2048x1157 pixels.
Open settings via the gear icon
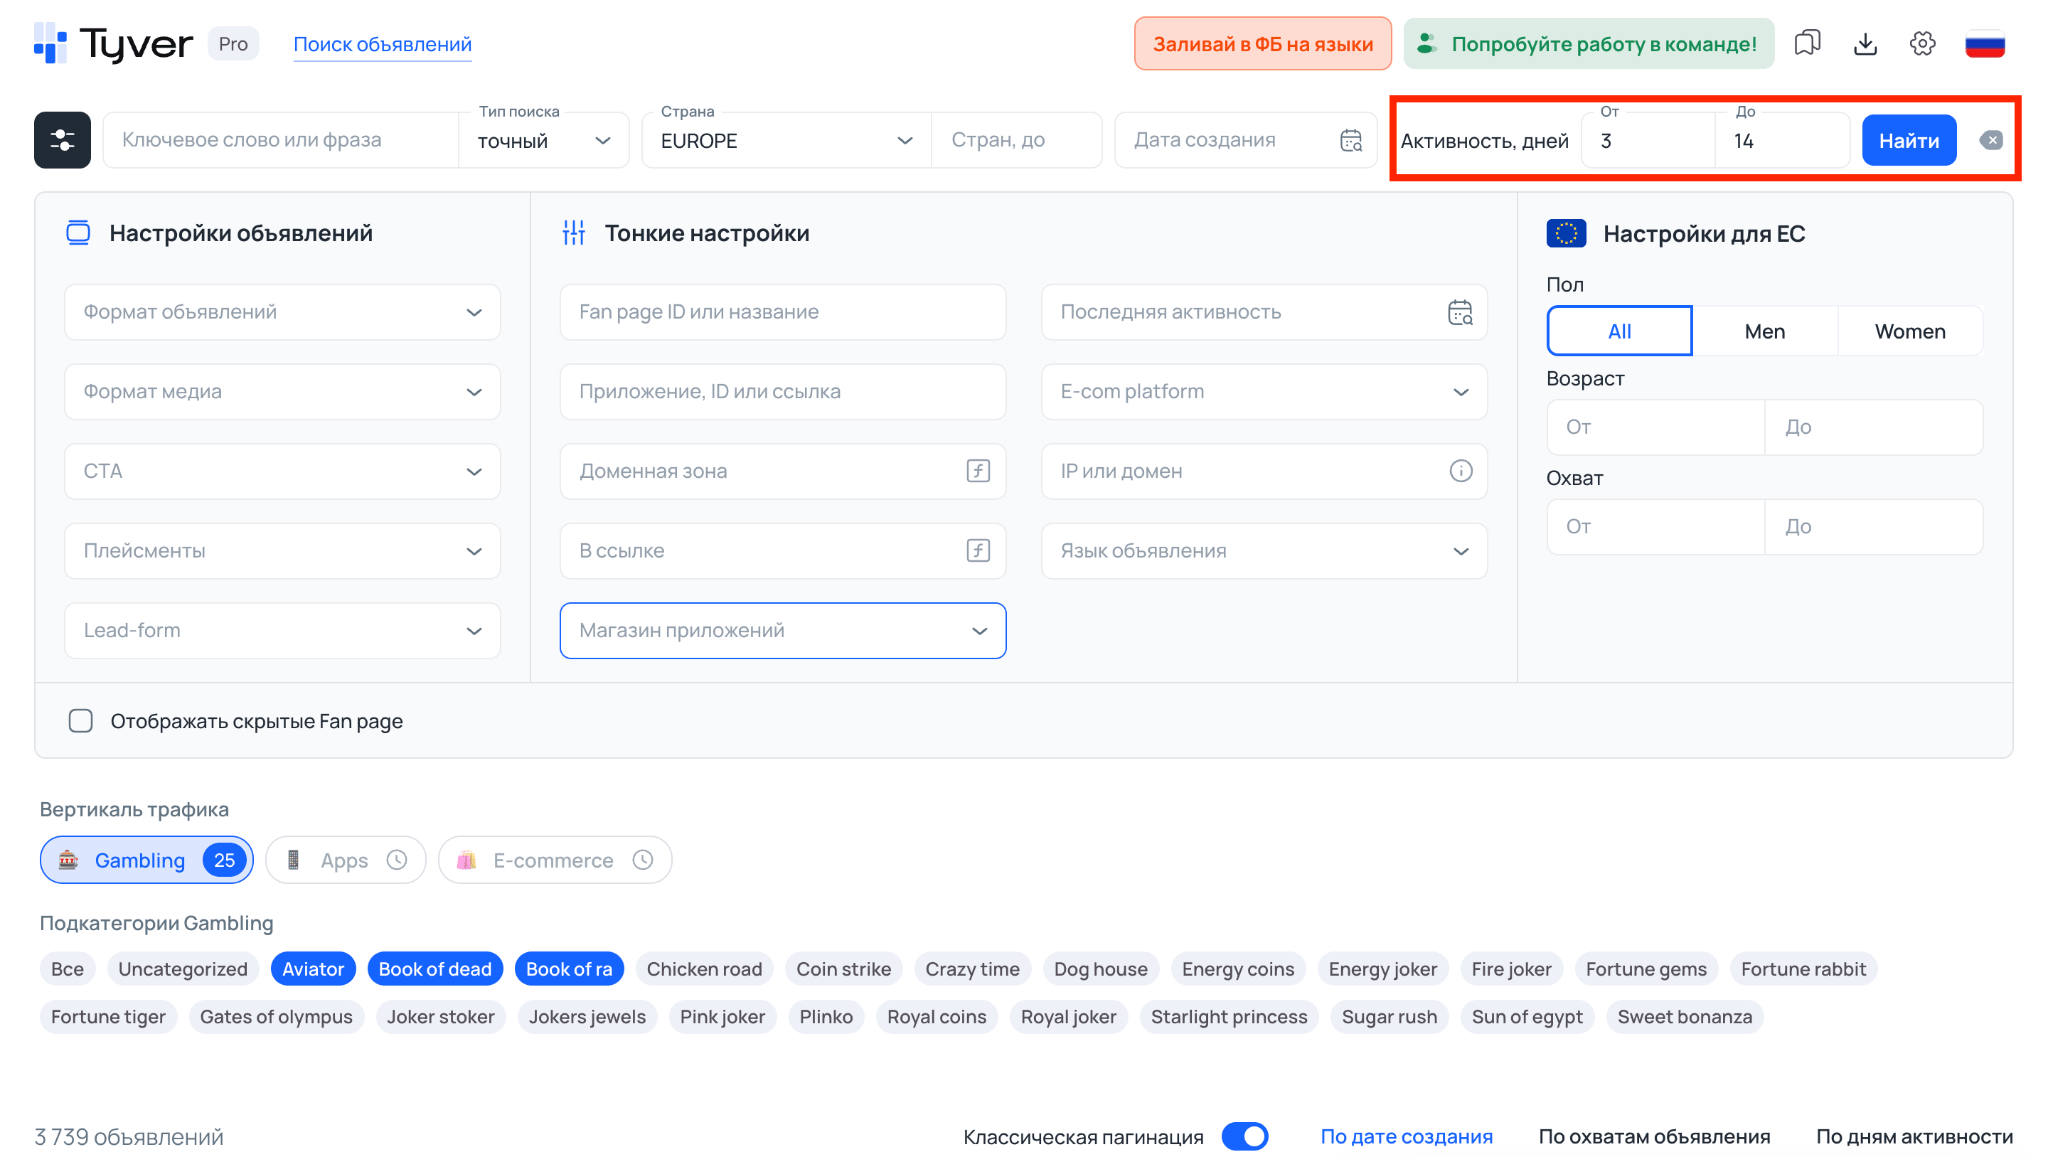coord(1923,43)
